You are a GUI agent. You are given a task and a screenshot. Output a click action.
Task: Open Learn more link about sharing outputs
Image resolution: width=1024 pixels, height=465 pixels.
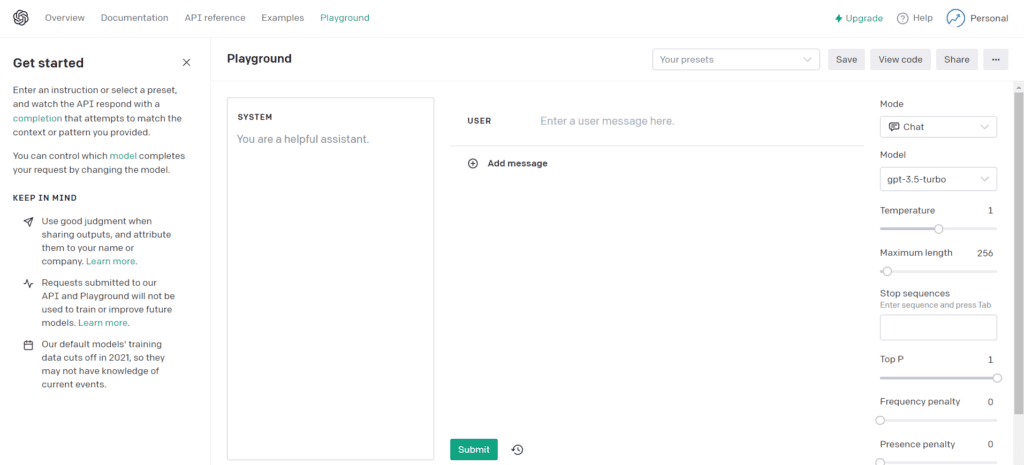click(110, 261)
